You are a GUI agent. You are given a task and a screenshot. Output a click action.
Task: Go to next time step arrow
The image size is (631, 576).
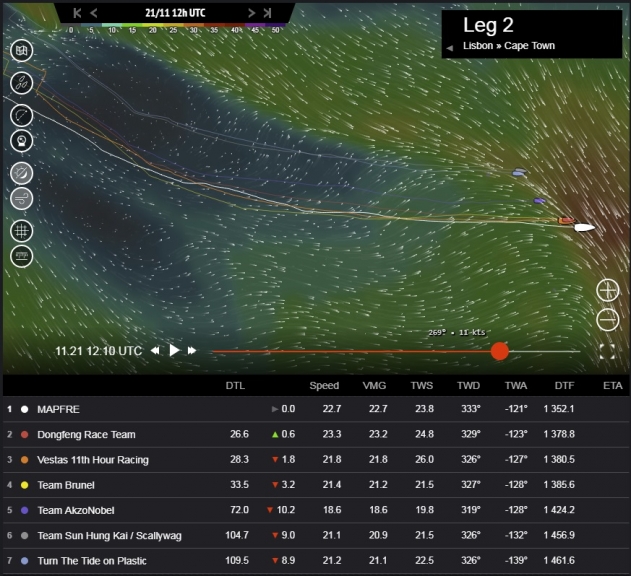coord(252,13)
